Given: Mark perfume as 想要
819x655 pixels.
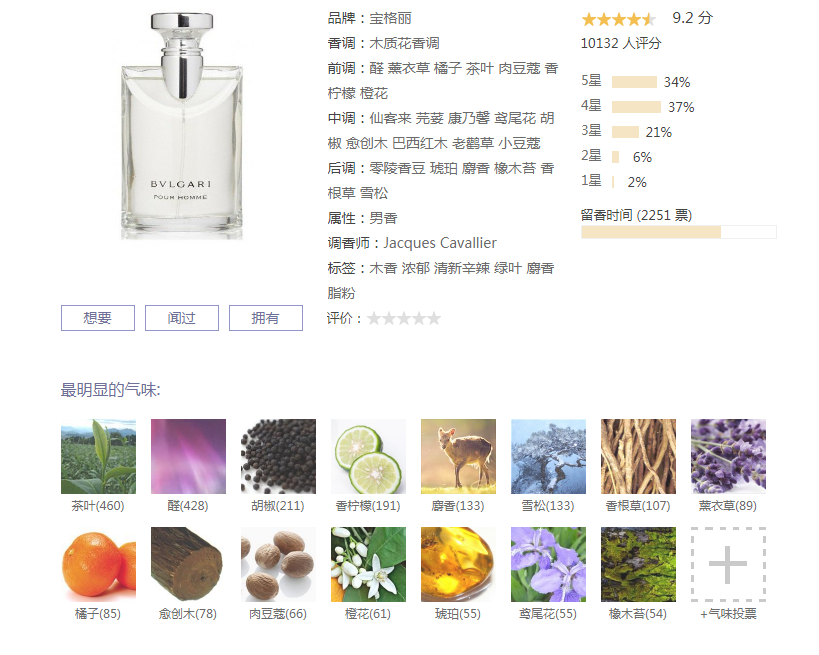Looking at the screenshot, I should [x=98, y=318].
